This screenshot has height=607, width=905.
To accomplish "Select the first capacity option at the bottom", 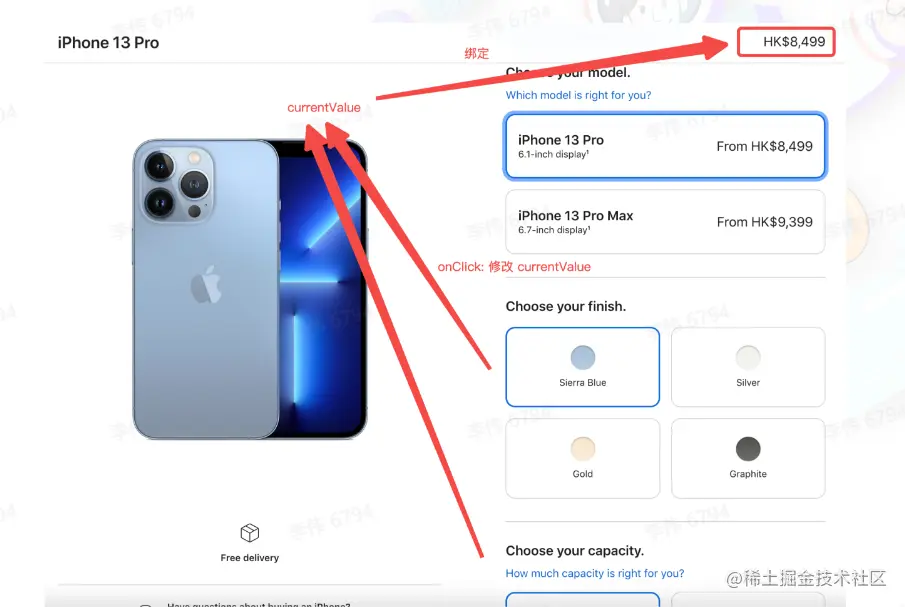I will tap(582, 599).
